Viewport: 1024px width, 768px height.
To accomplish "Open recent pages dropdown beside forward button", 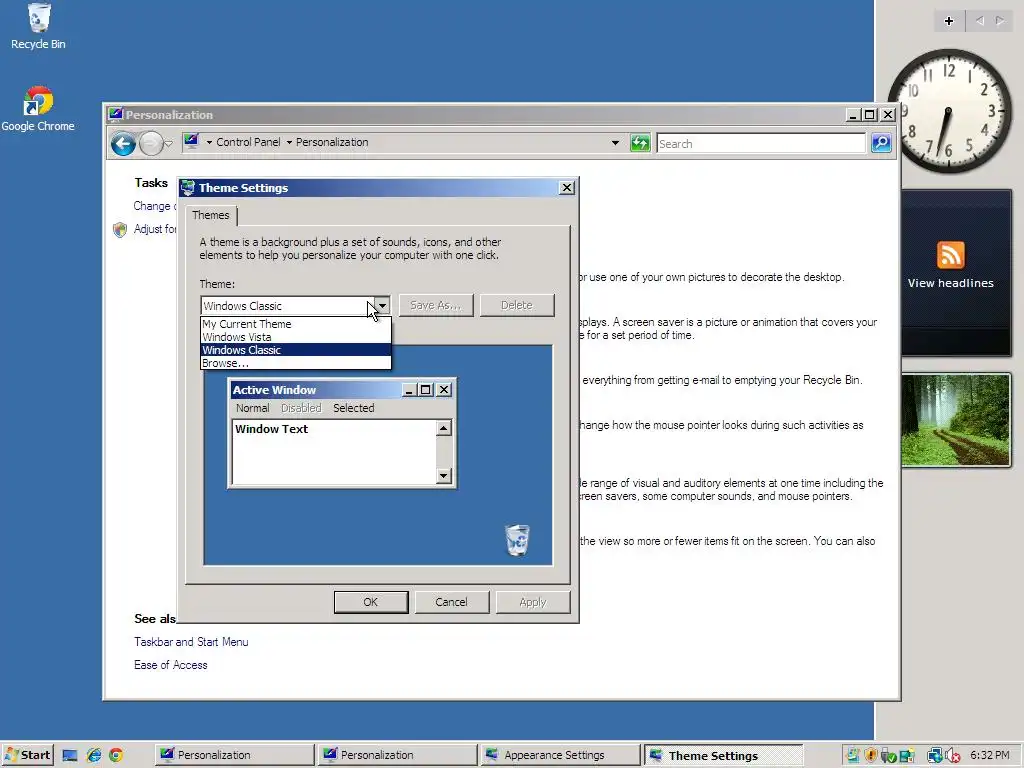I will 168,144.
